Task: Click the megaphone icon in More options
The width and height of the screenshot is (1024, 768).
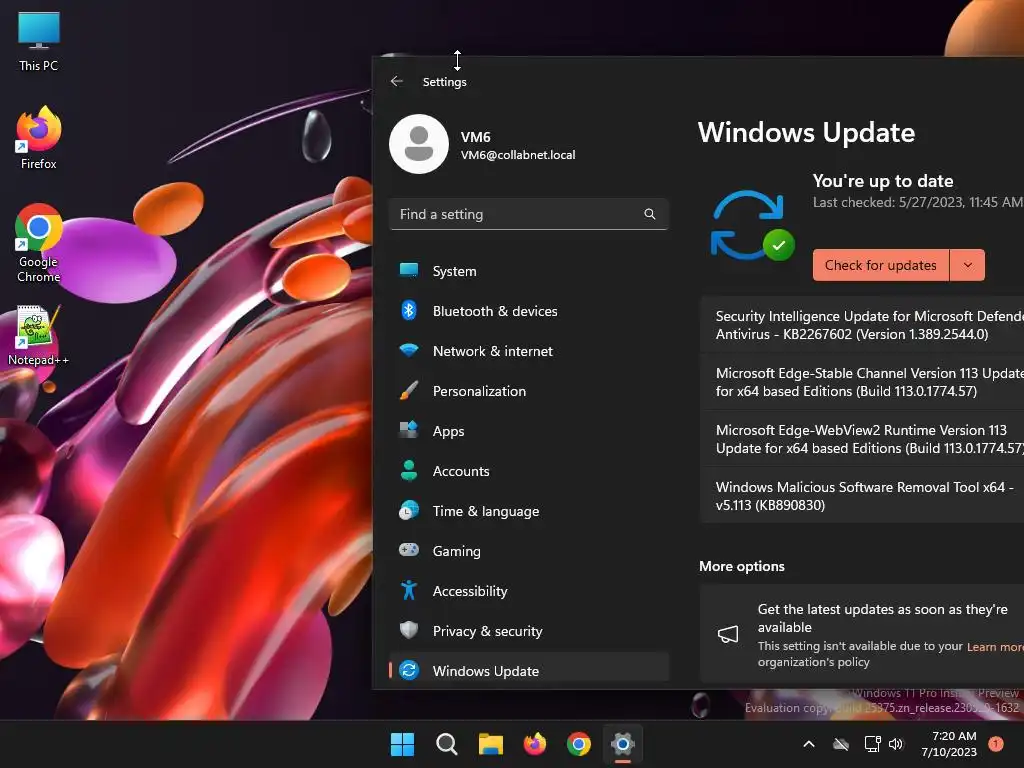Action: pos(728,633)
